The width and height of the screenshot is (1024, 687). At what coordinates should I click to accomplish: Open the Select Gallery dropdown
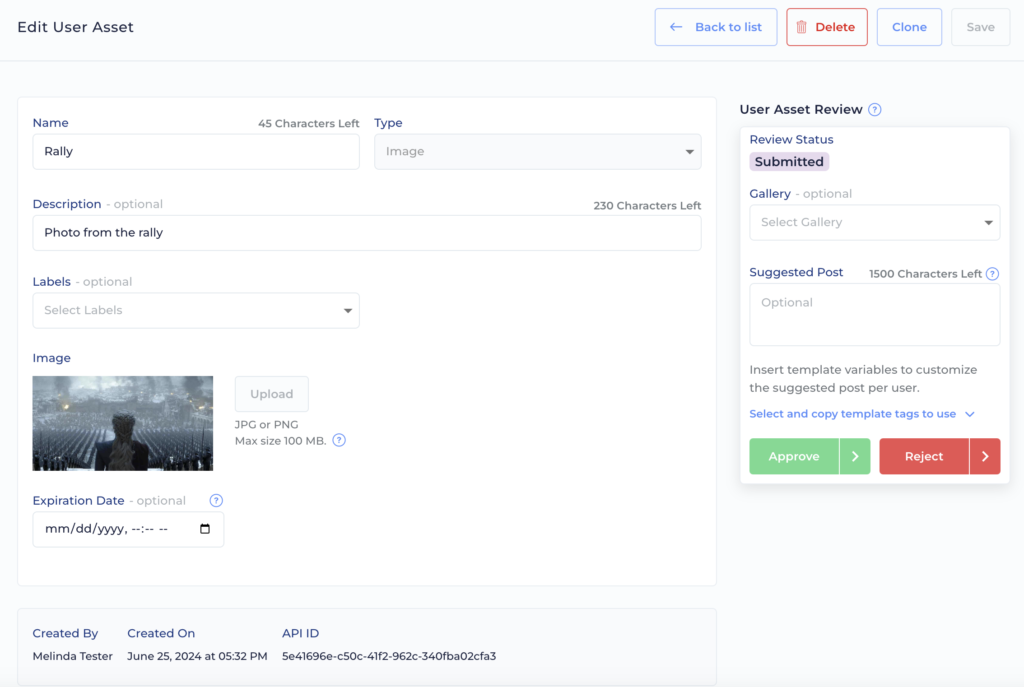(874, 222)
